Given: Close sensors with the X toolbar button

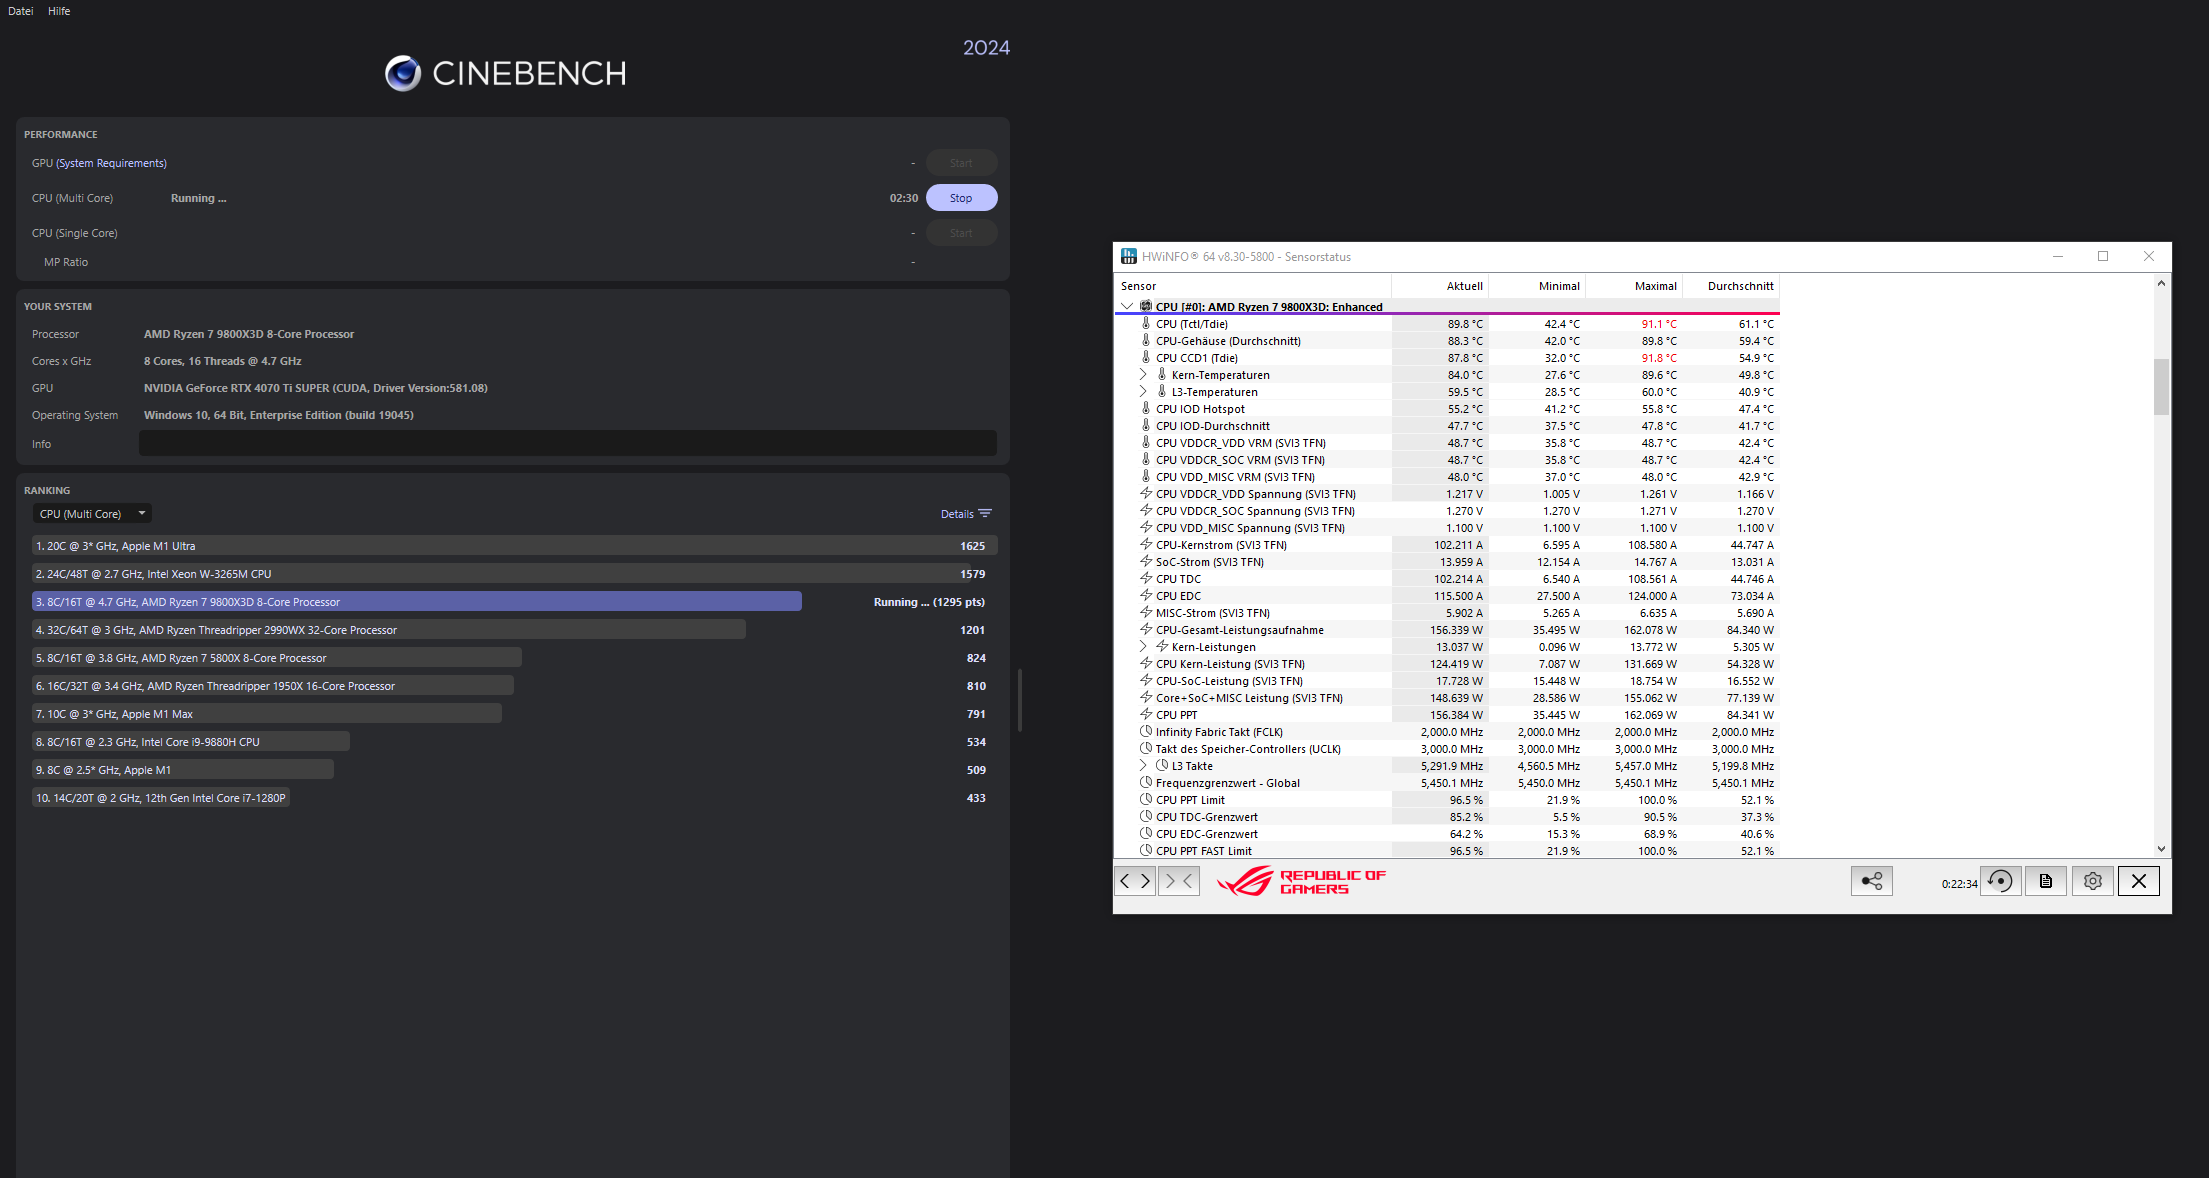Looking at the screenshot, I should pyautogui.click(x=2138, y=881).
